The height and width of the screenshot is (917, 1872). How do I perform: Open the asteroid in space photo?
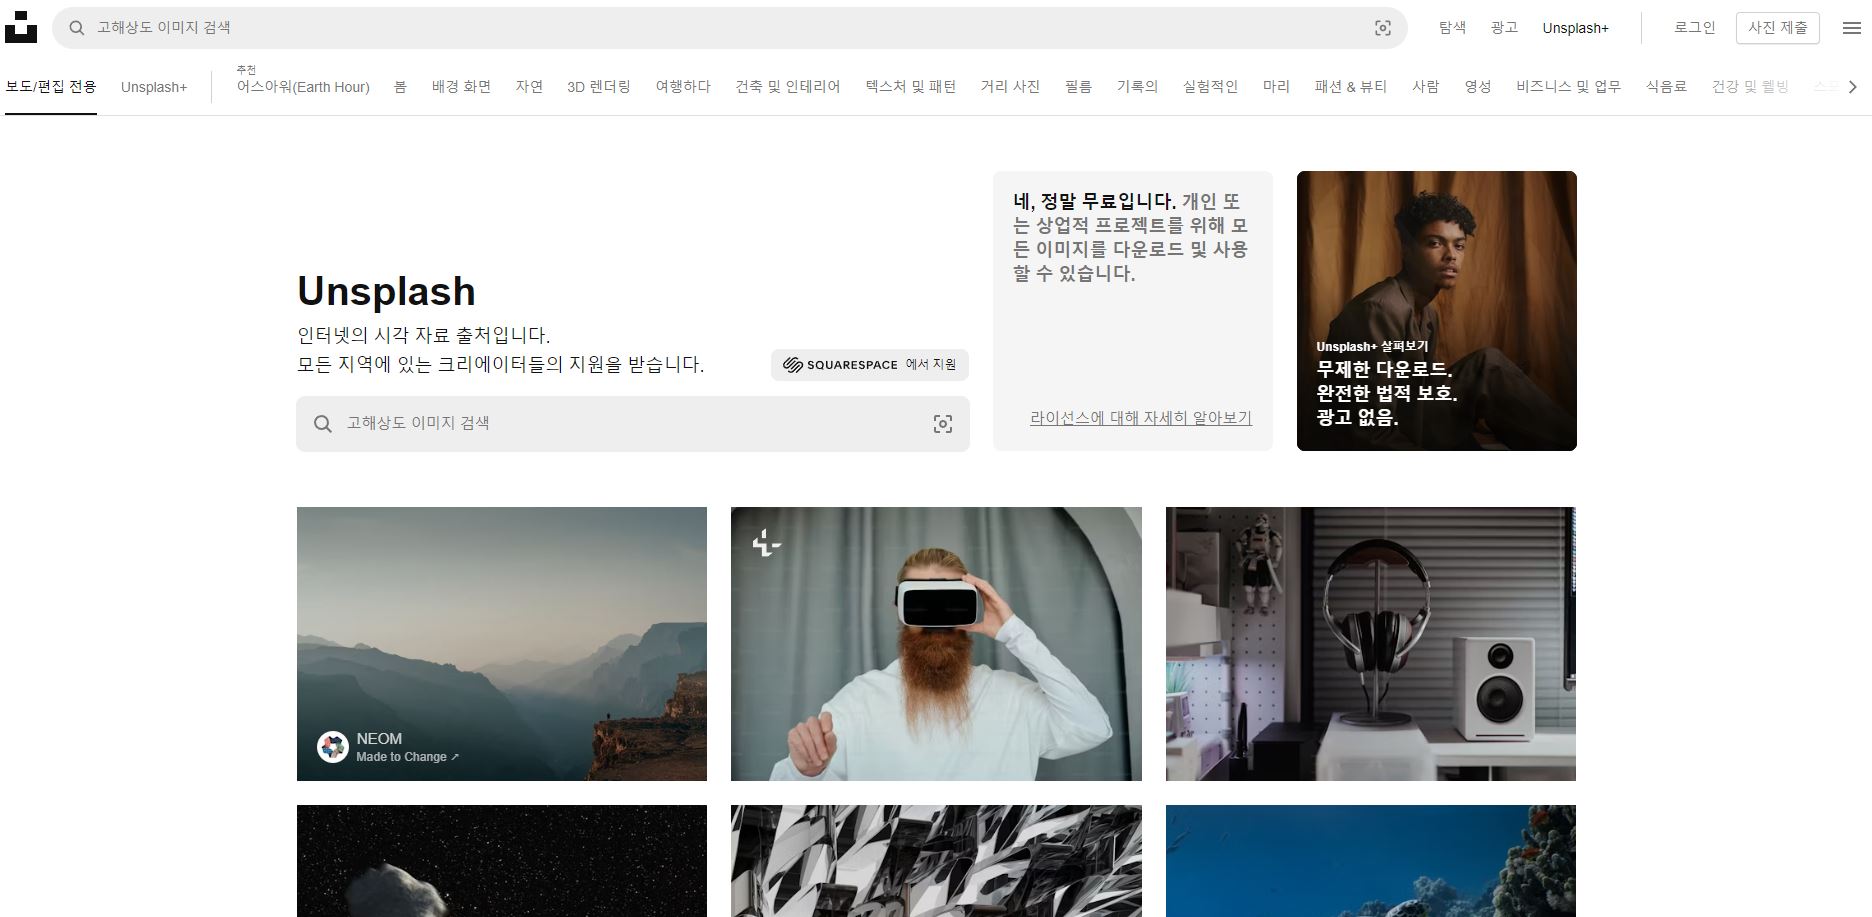point(502,861)
